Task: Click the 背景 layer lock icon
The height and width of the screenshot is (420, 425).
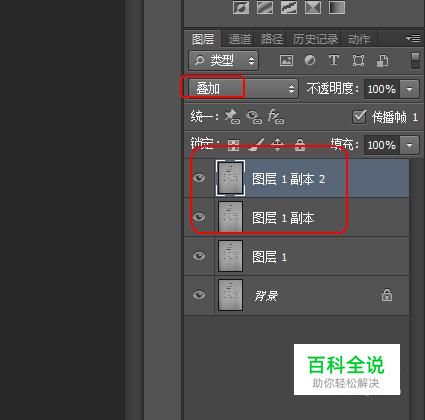Action: (x=387, y=295)
